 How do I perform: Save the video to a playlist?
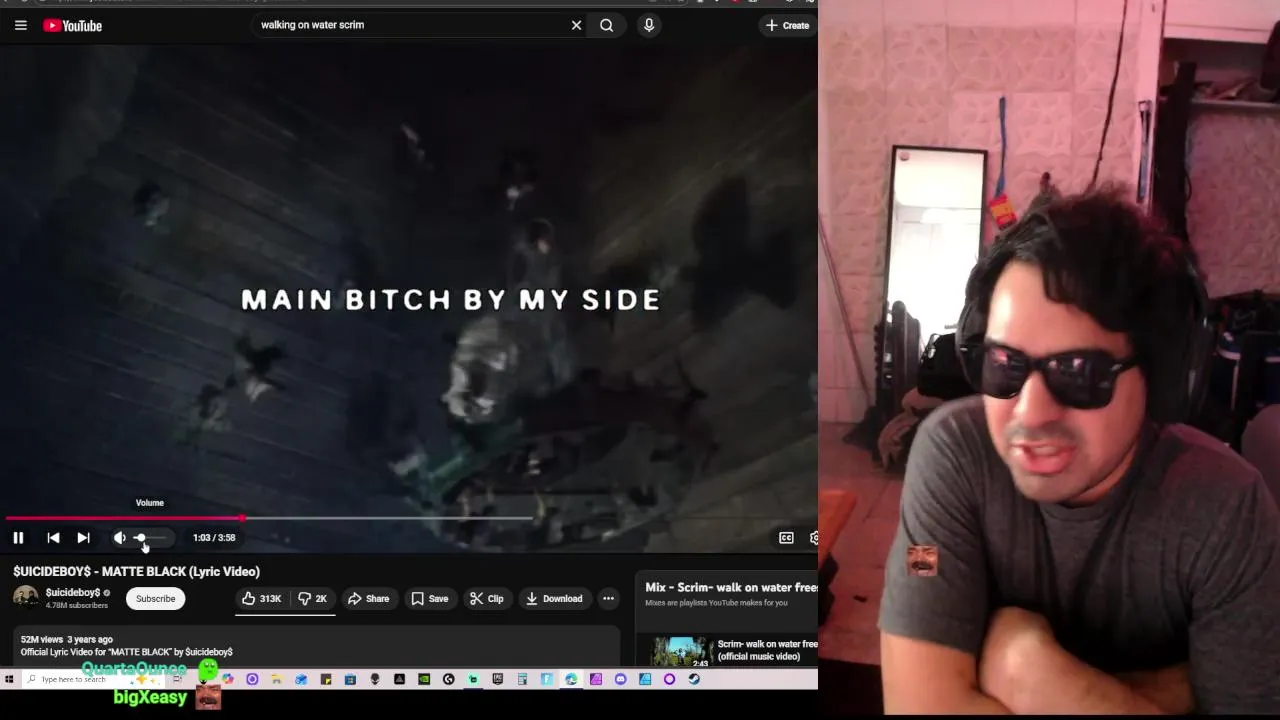430,598
